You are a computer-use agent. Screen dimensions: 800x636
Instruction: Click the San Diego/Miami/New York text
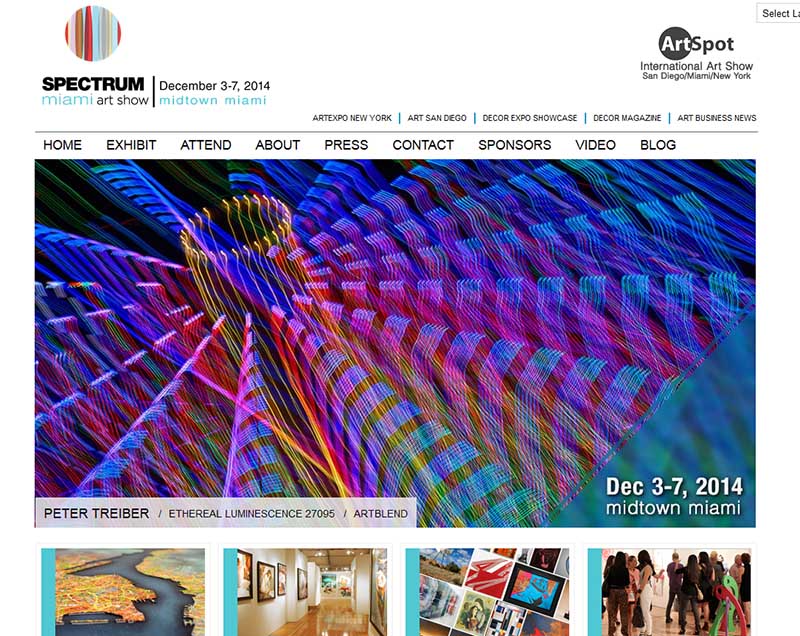696,76
